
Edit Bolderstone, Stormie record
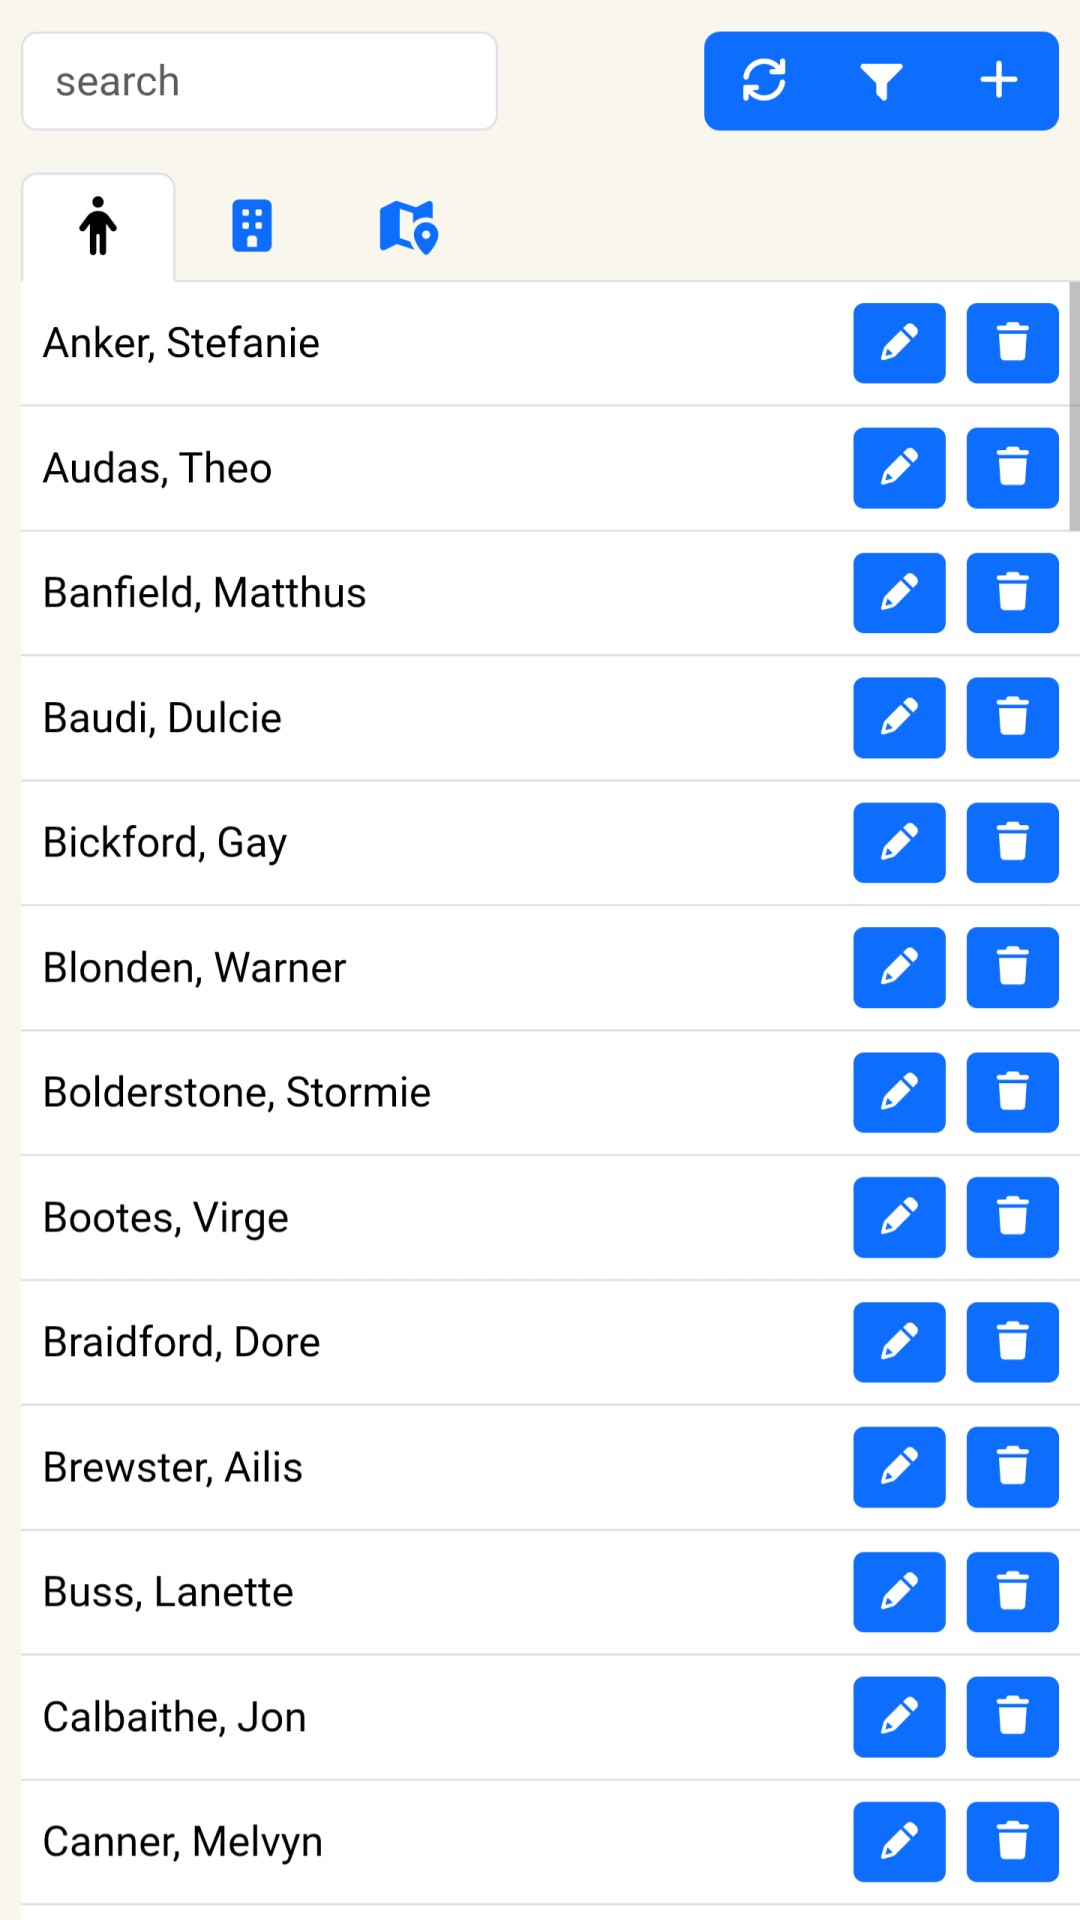pos(898,1092)
